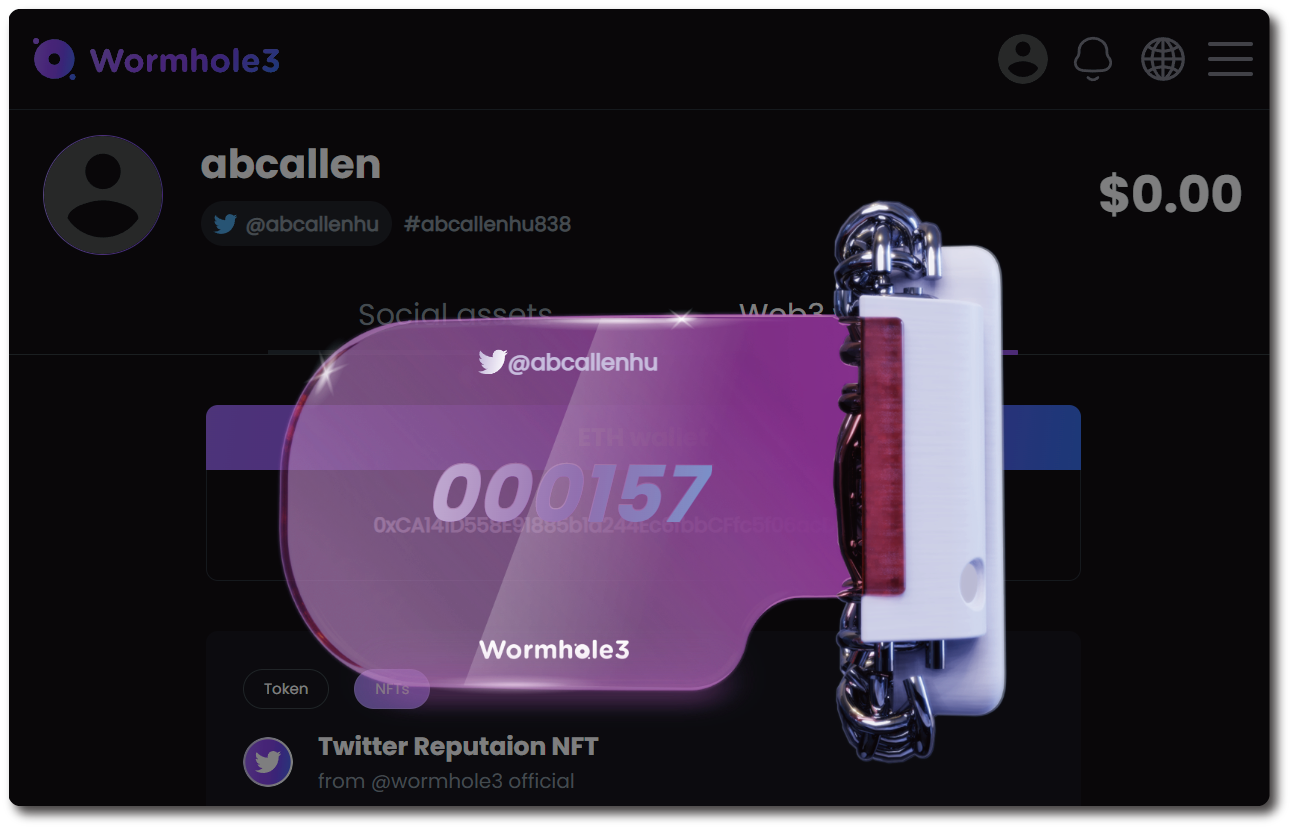Click the abcallen profile avatar
Image resolution: width=1292 pixels, height=829 pixels.
(x=103, y=195)
